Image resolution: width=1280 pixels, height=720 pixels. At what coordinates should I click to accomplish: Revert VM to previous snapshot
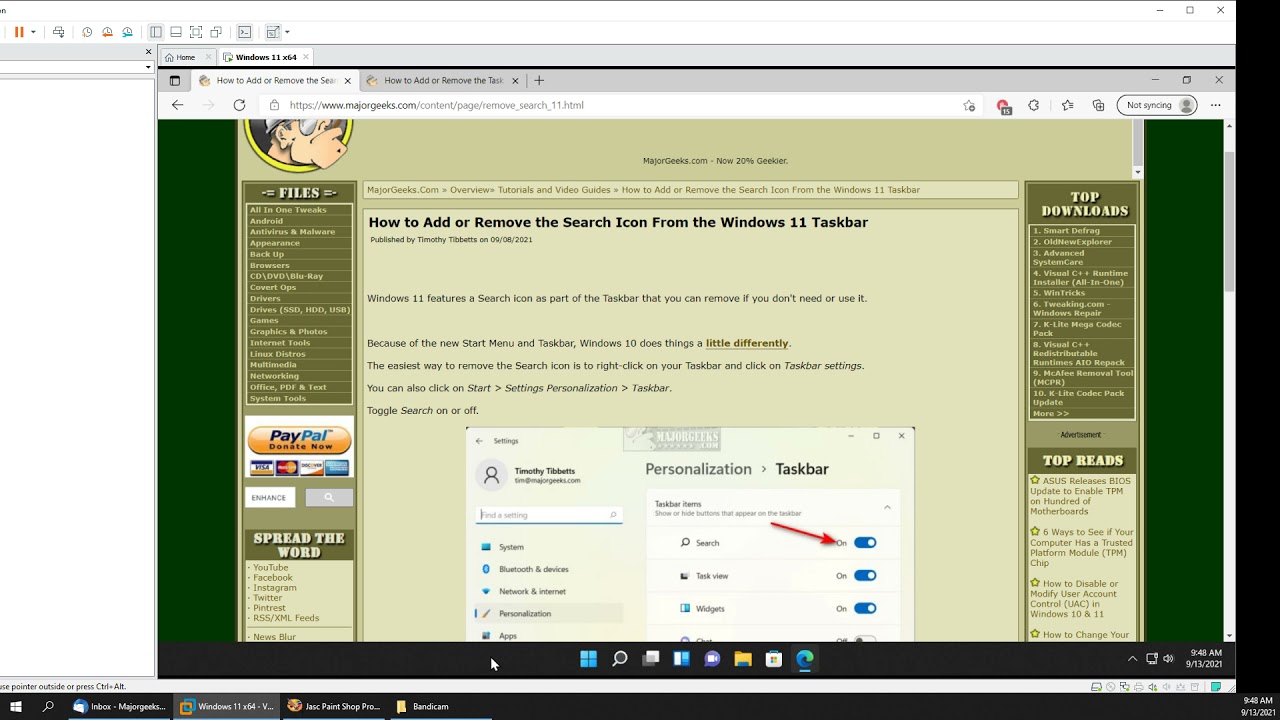(x=107, y=32)
